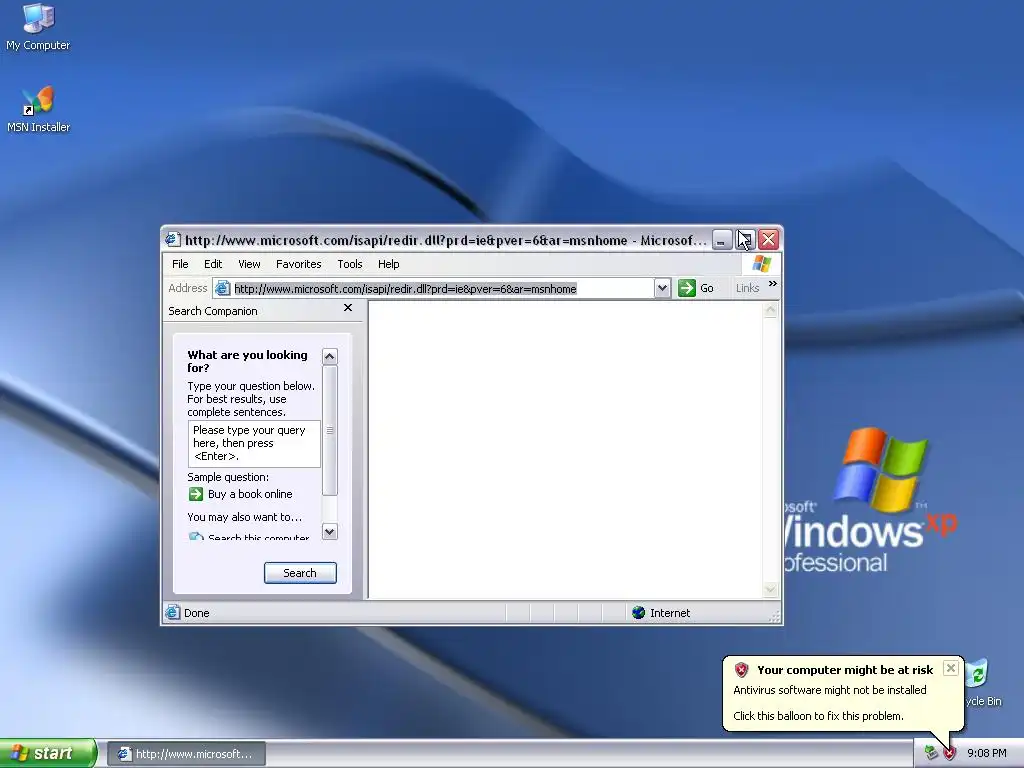The height and width of the screenshot is (768, 1024).
Task: Click the Search Companion scrollbar thumb
Action: (330, 430)
